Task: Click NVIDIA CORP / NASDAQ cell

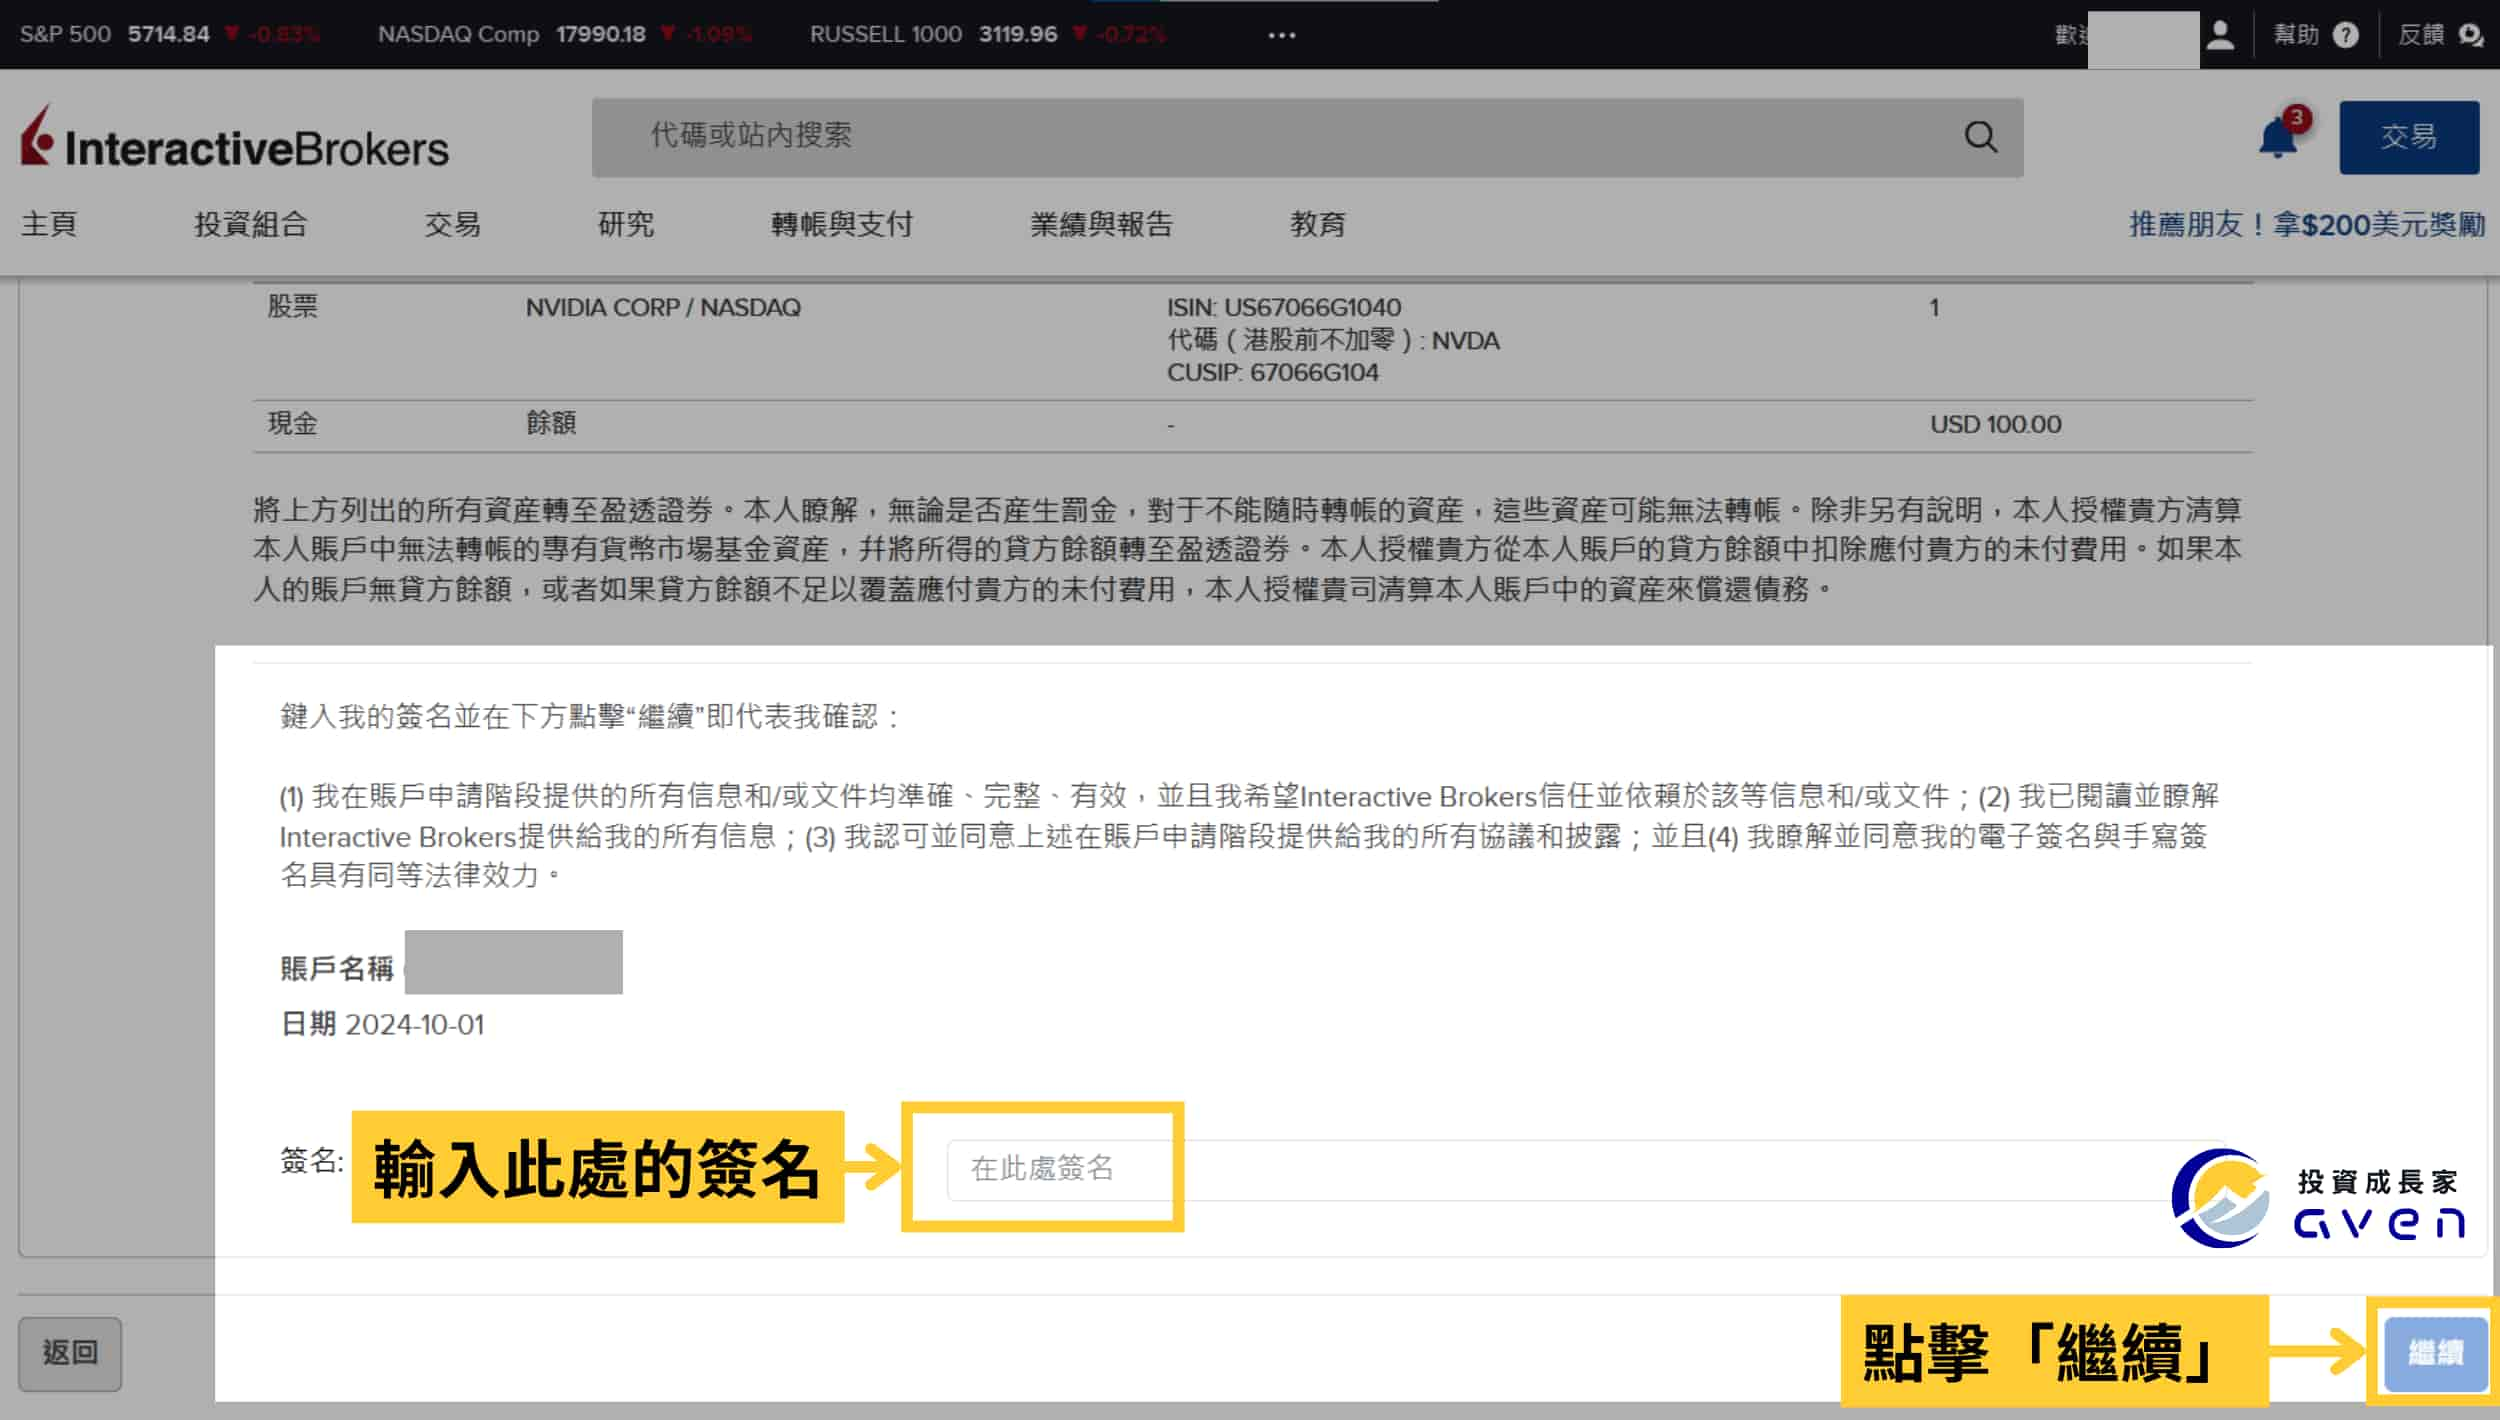Action: [x=663, y=307]
